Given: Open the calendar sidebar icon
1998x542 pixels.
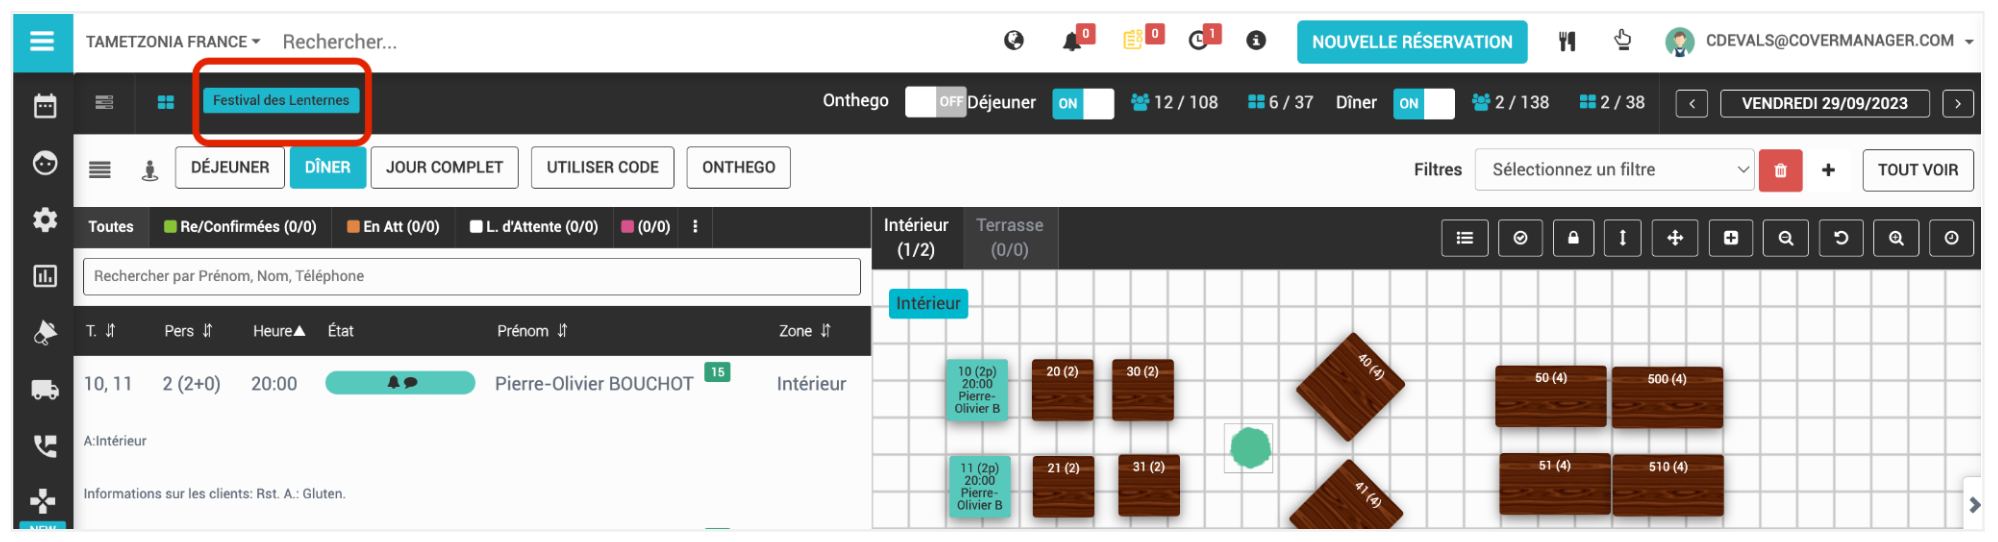Looking at the screenshot, I should [45, 105].
